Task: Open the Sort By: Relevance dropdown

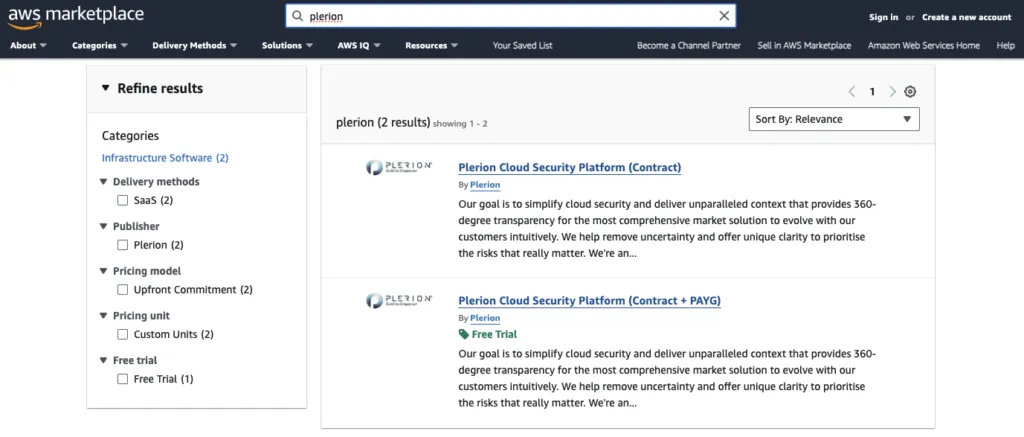Action: pos(833,120)
